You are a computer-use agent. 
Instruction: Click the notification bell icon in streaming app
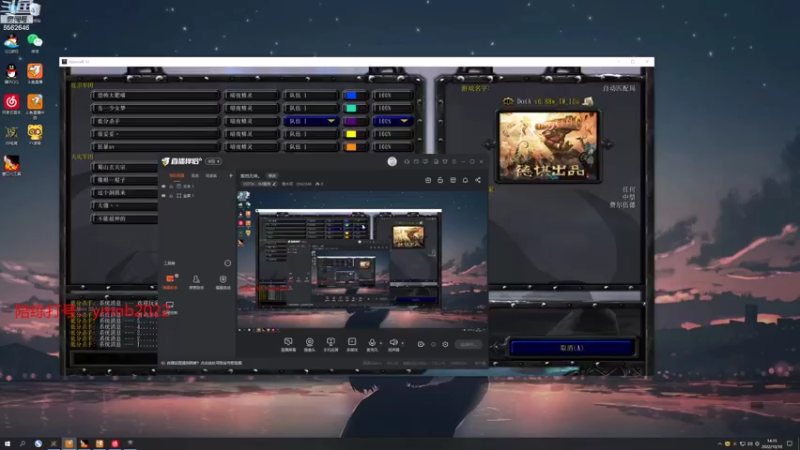465,180
